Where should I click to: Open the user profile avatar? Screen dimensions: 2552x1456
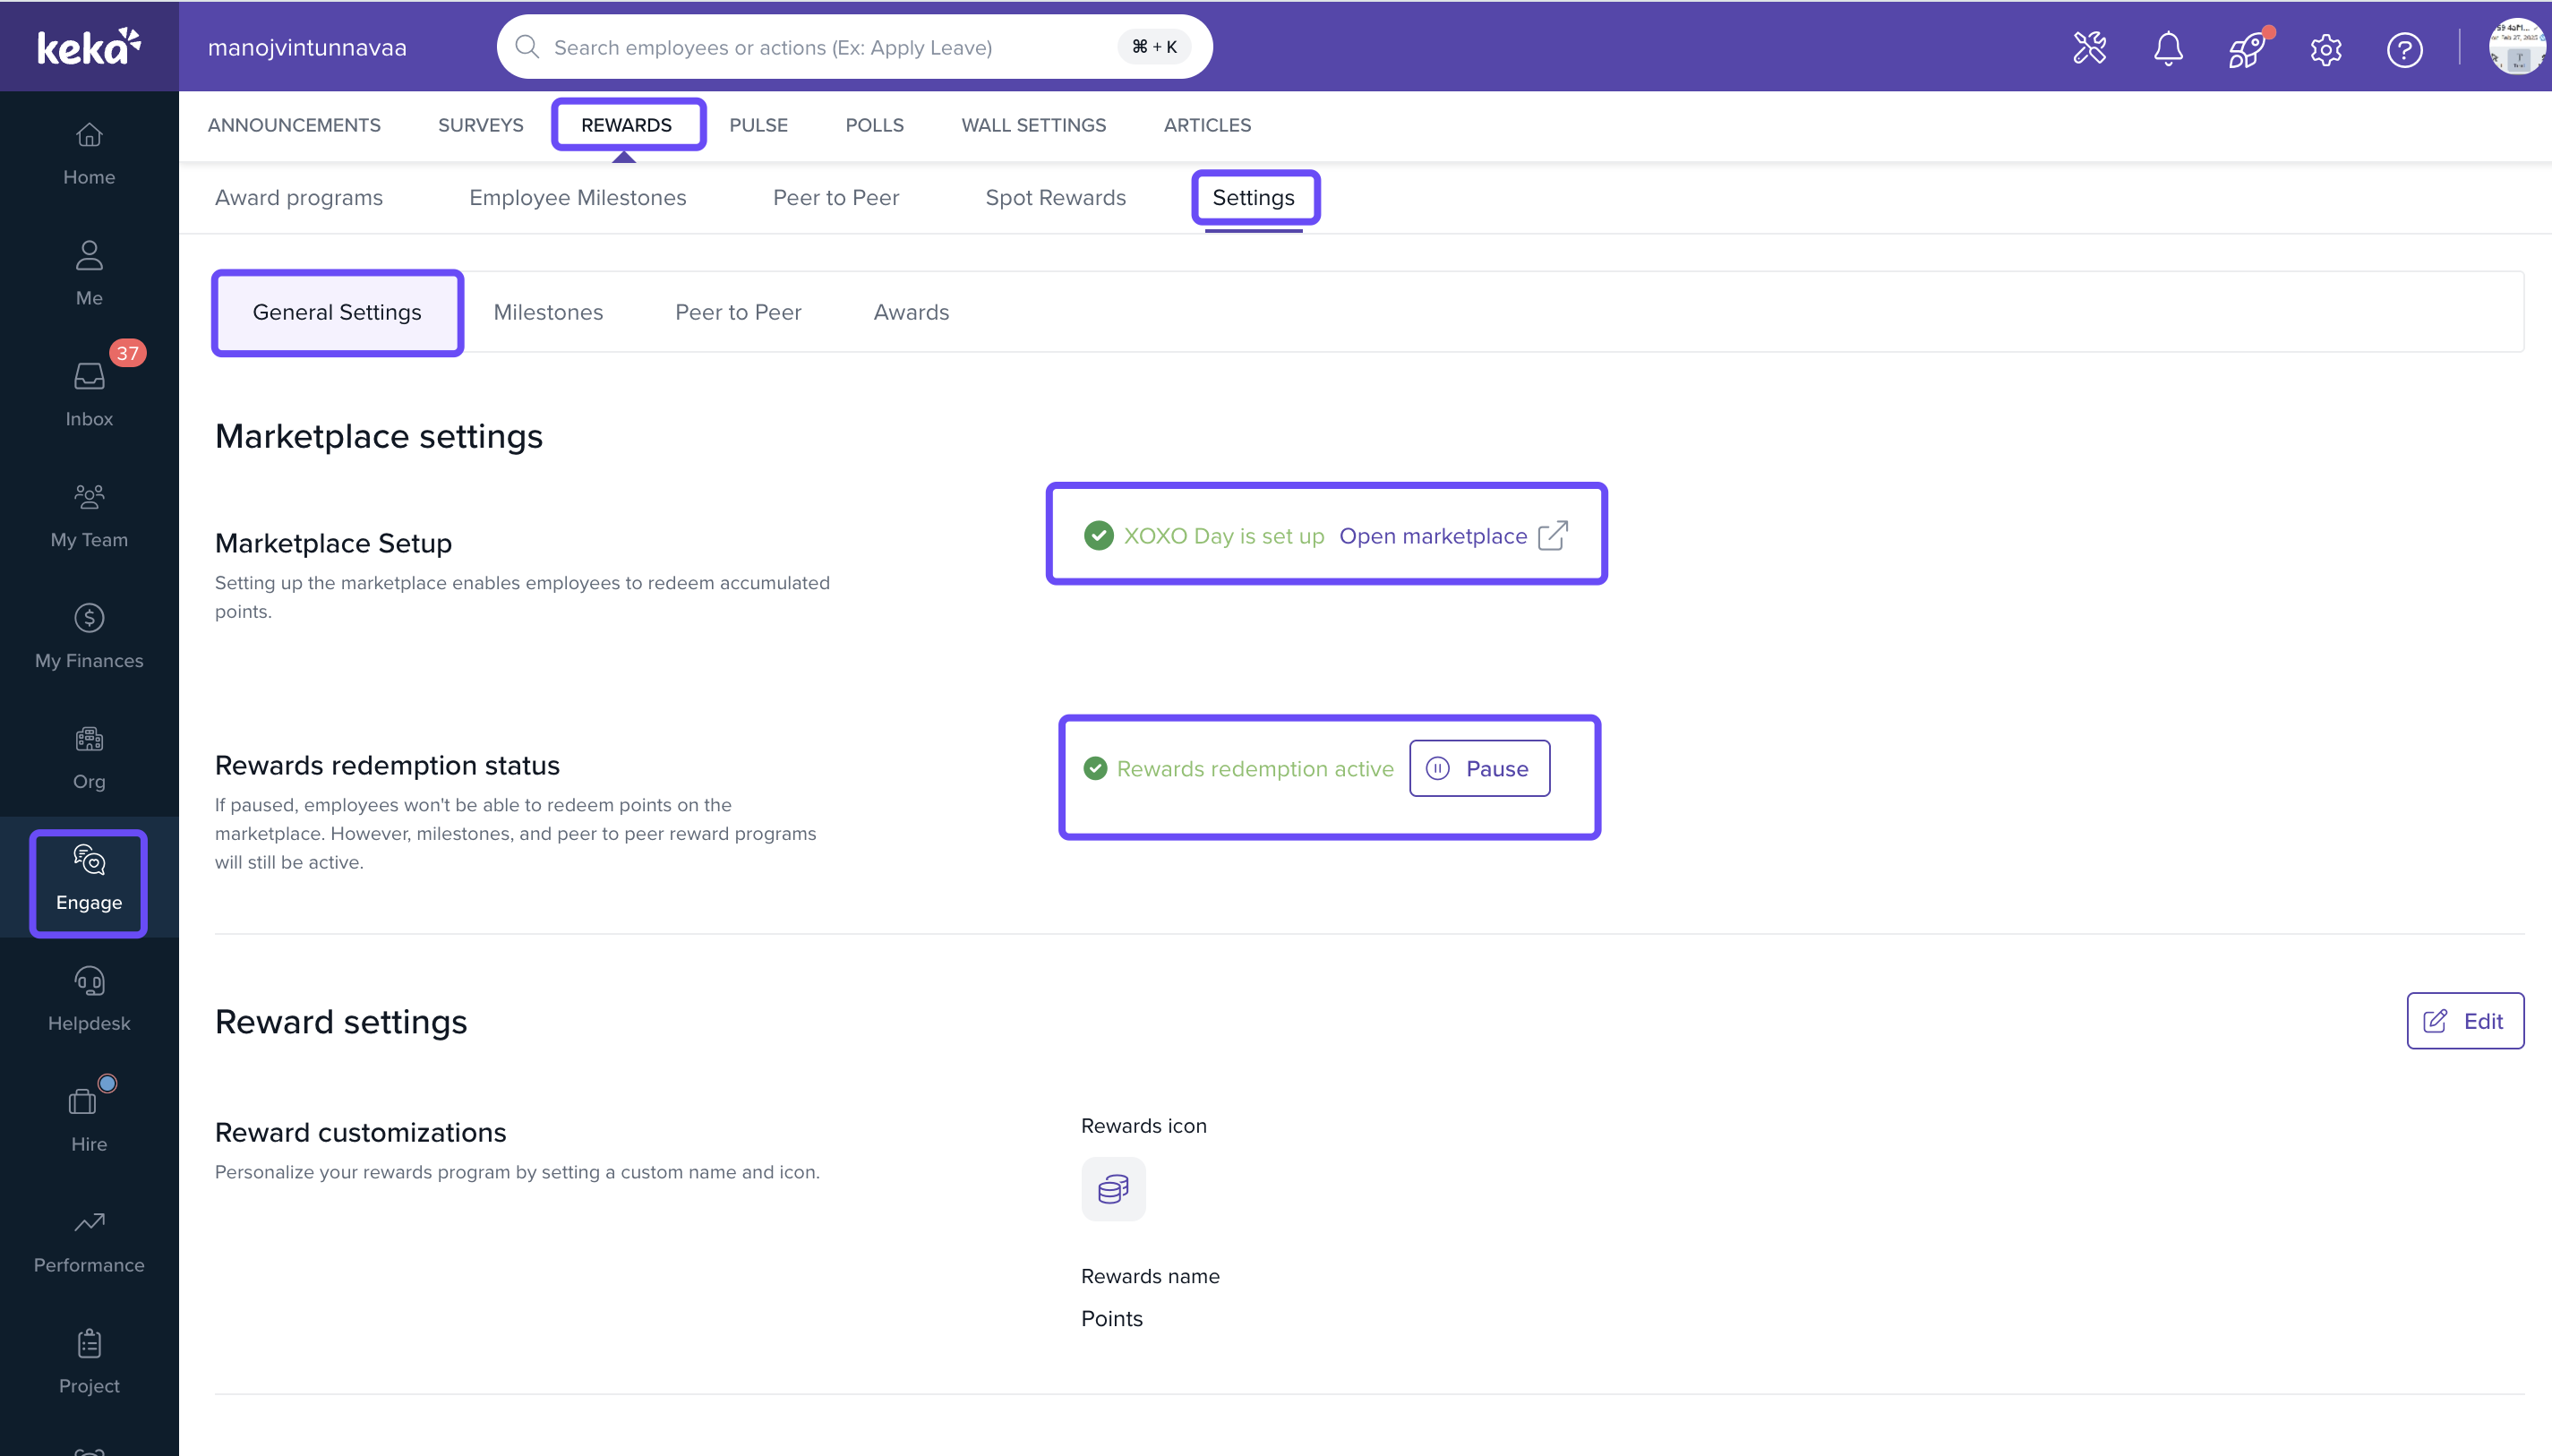click(x=2515, y=47)
